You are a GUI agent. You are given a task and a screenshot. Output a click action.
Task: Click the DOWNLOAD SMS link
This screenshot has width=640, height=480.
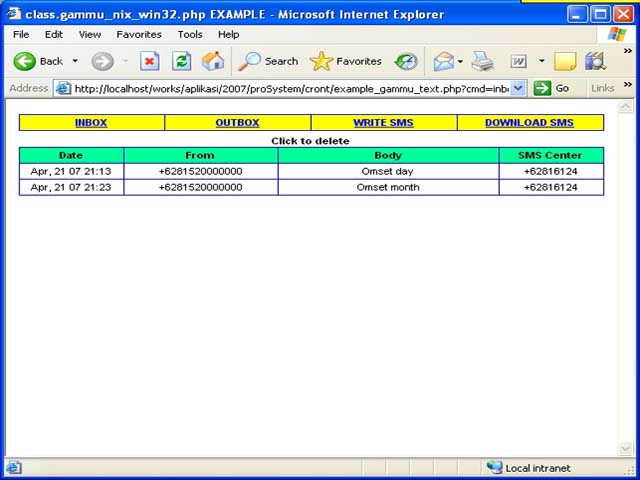tap(529, 123)
